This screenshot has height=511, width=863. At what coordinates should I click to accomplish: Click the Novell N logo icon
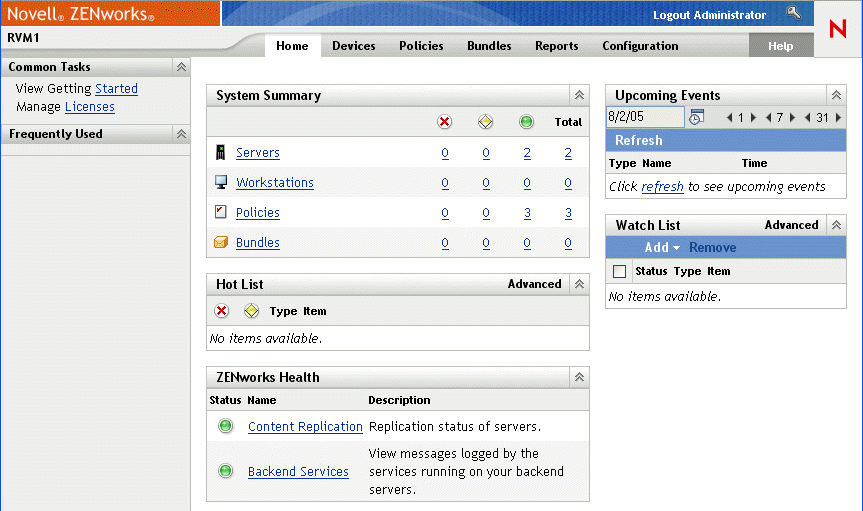[x=838, y=29]
